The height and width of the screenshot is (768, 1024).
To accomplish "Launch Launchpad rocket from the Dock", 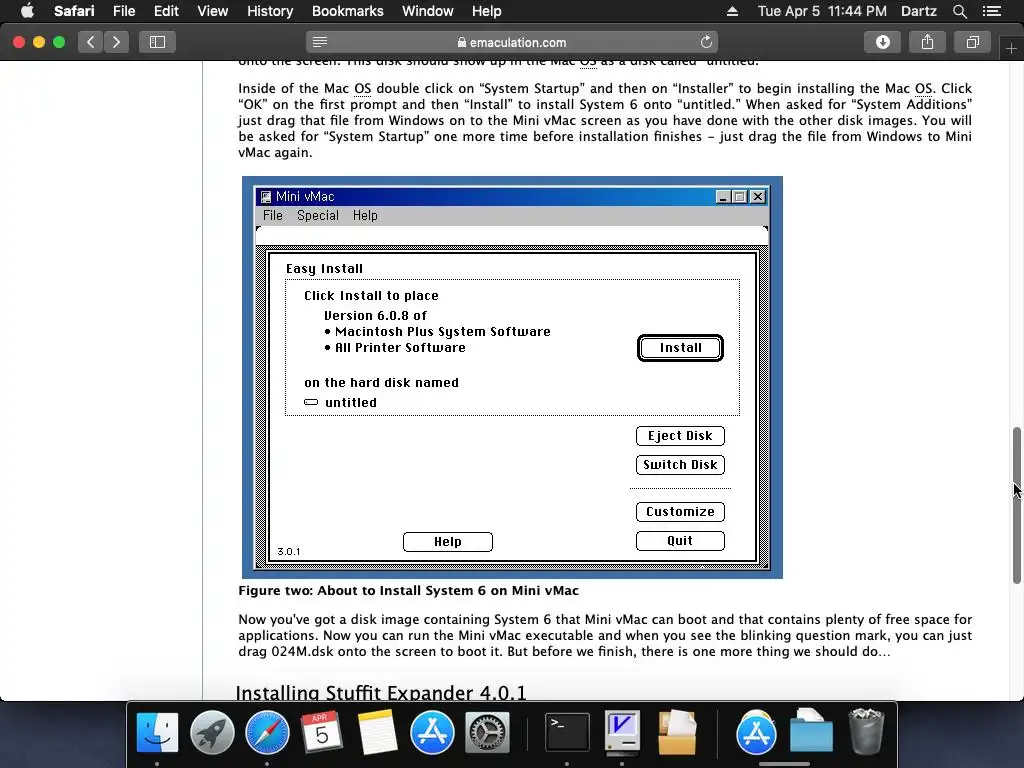I will 212,732.
